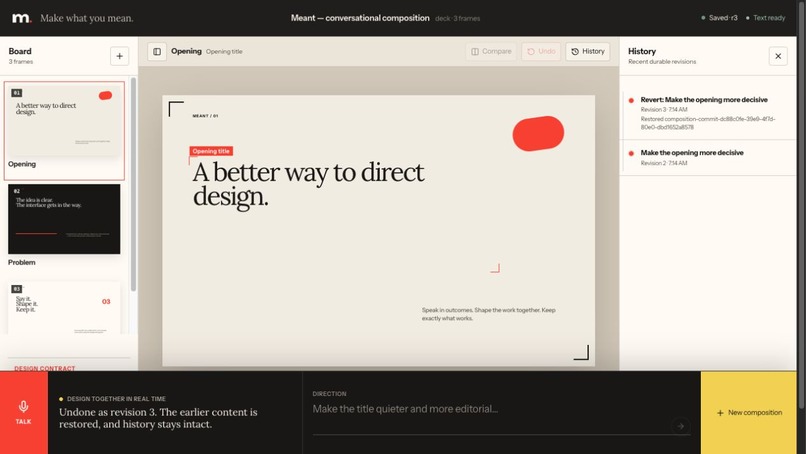Click the 'Text ready' status indicator
This screenshot has width=806, height=454.
[765, 18]
